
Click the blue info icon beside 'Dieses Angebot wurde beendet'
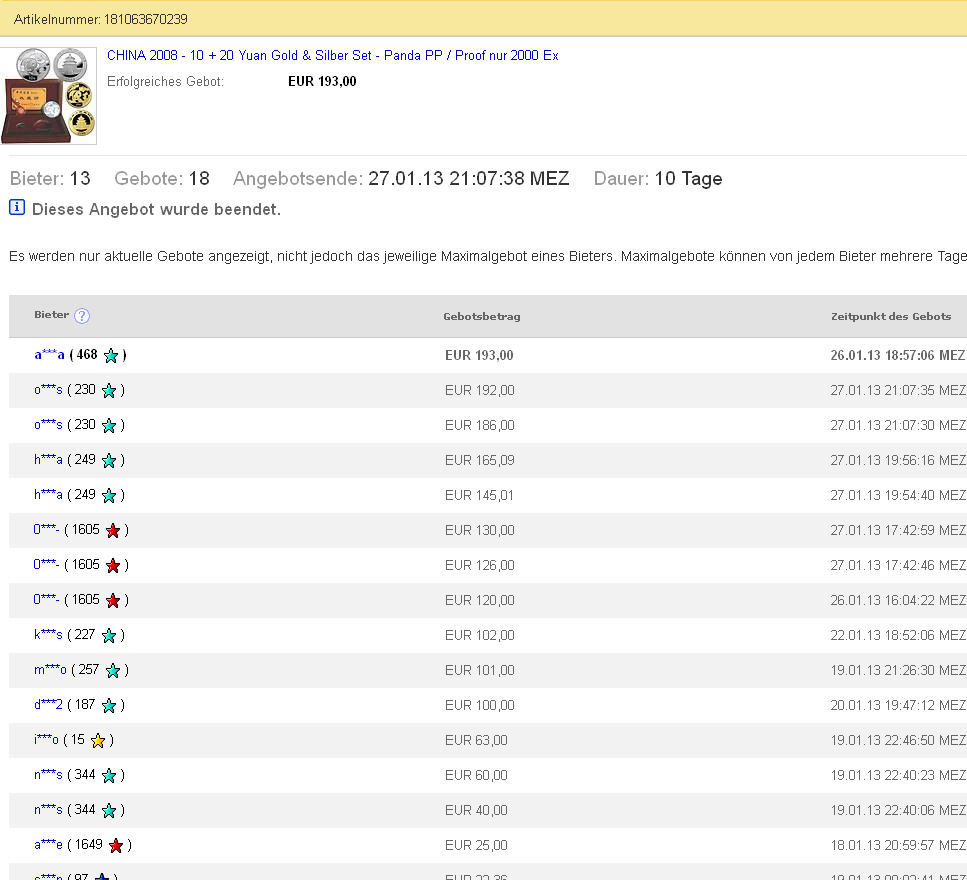point(17,208)
